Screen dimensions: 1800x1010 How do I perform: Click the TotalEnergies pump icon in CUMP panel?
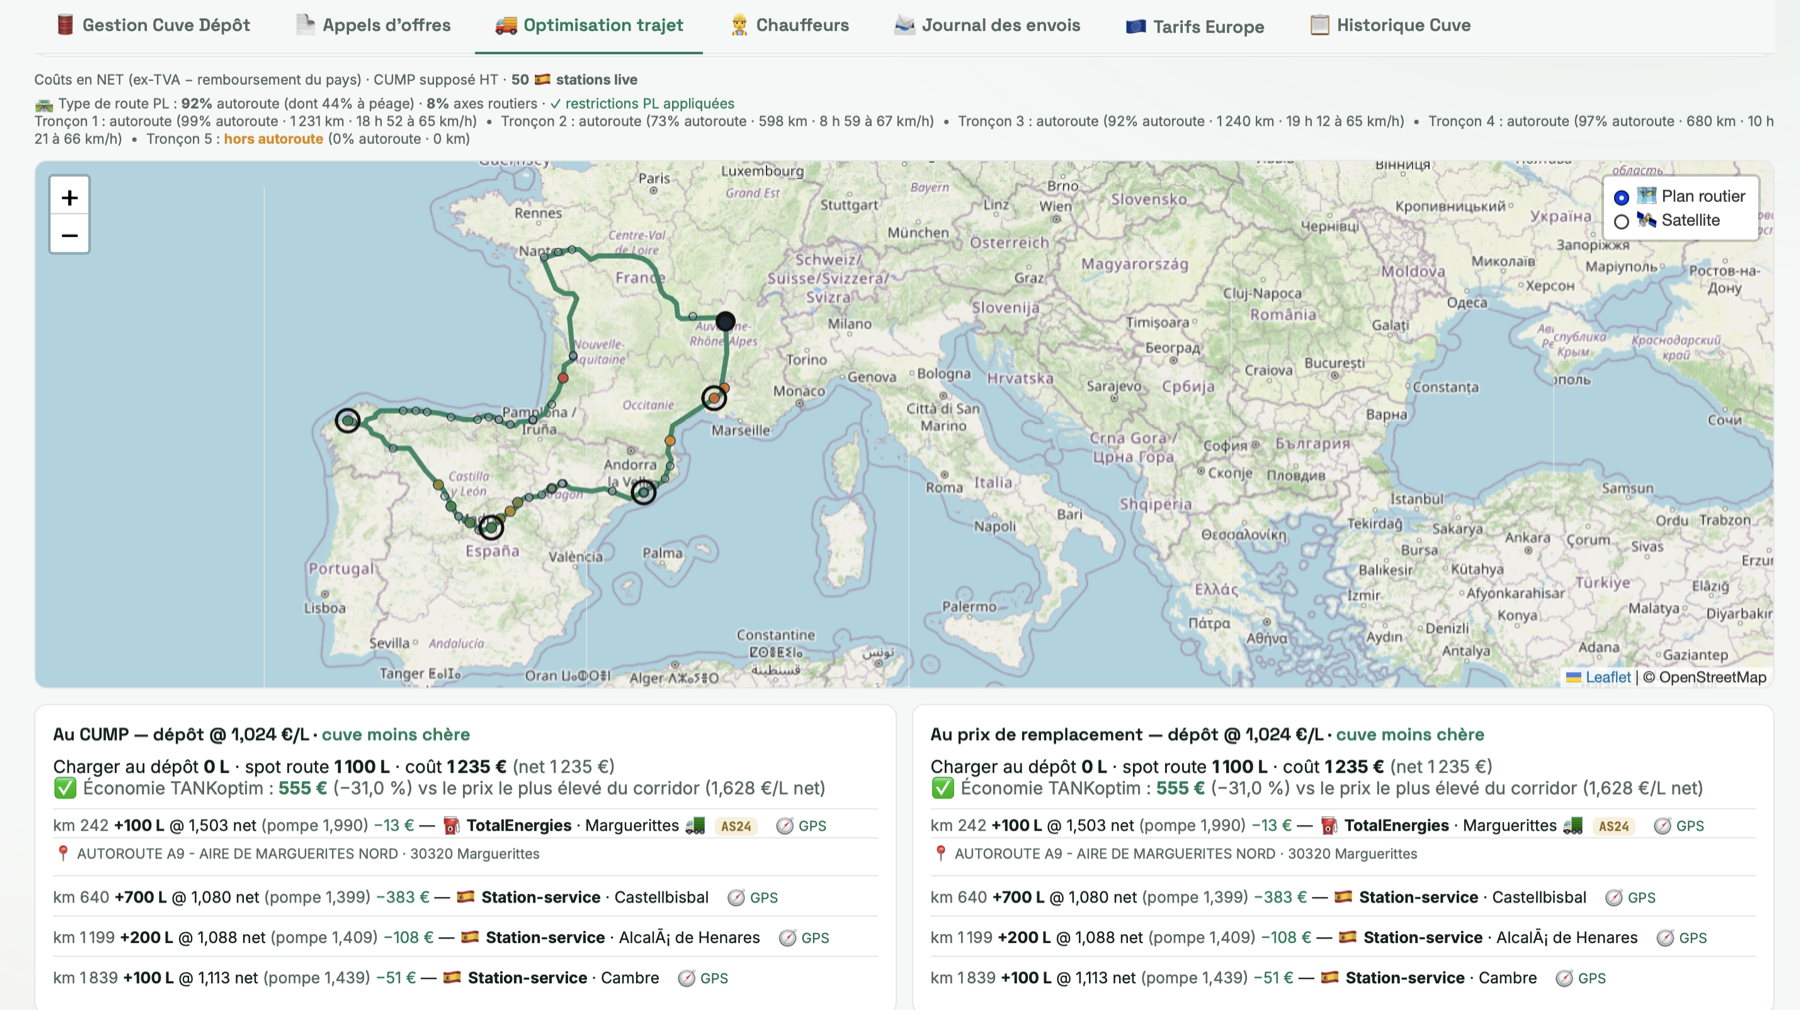coord(451,826)
